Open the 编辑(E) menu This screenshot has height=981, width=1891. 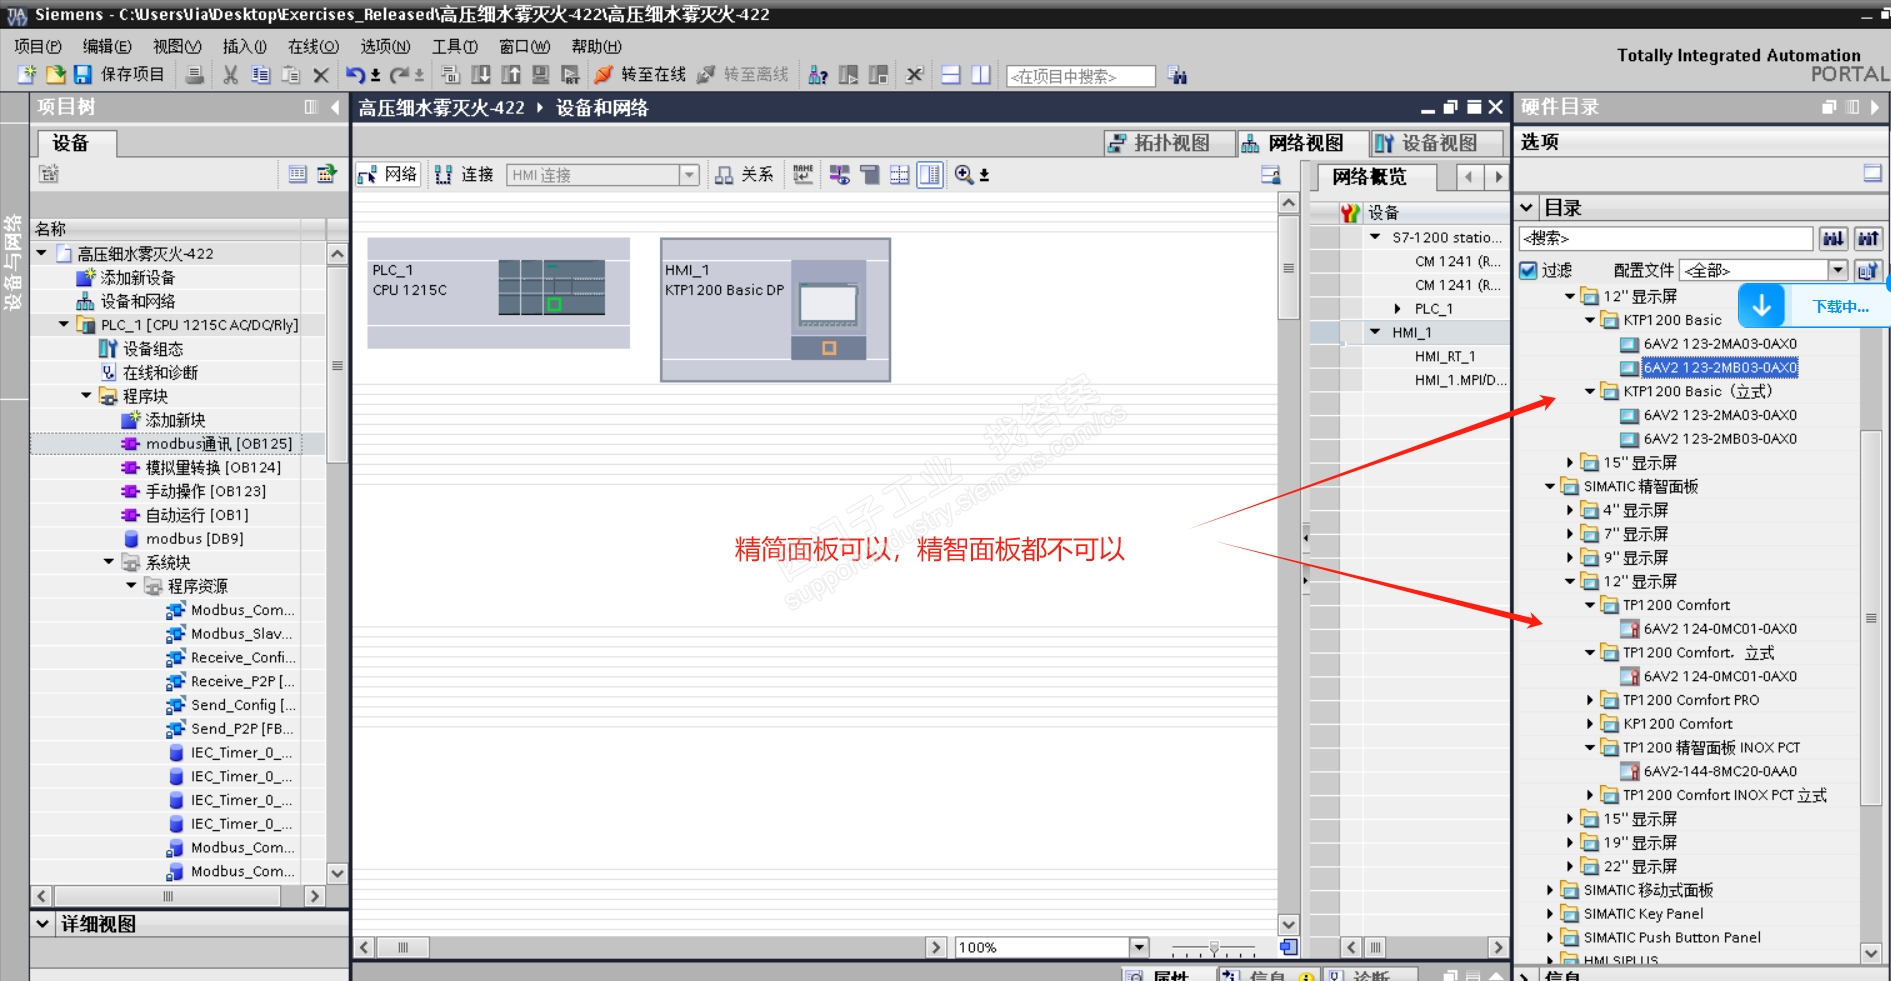[x=107, y=46]
